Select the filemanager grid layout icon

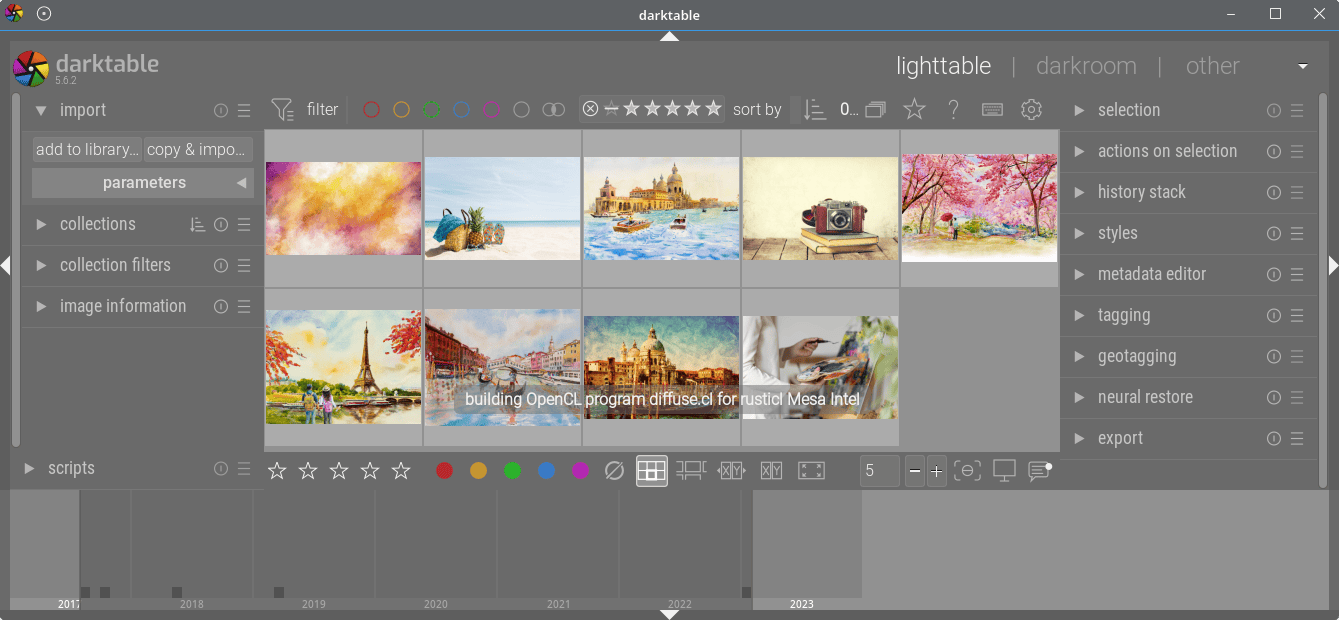[x=652, y=470]
